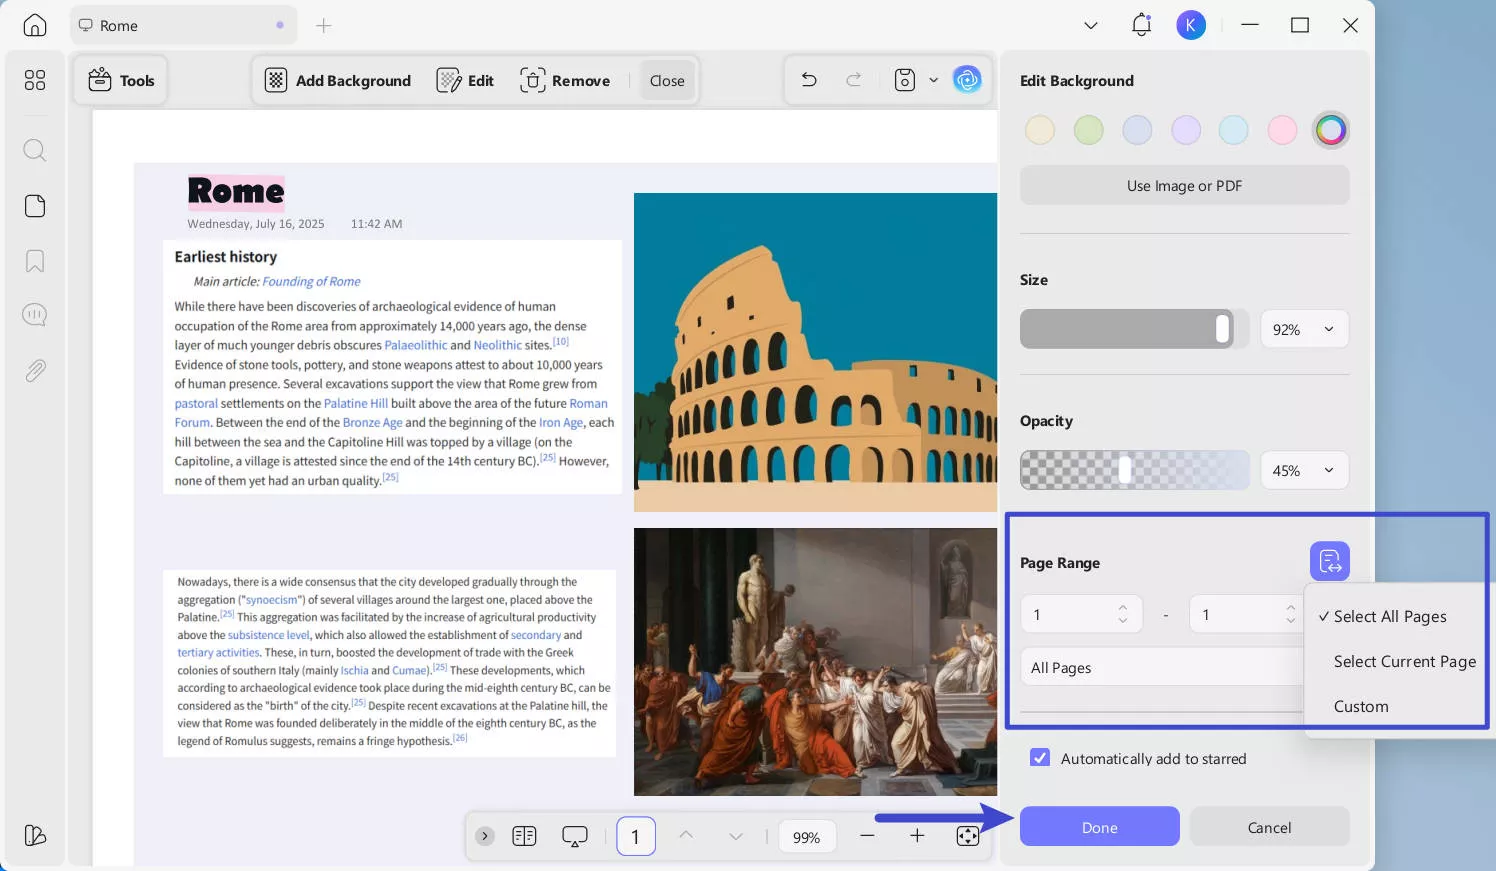Image resolution: width=1496 pixels, height=871 pixels.
Task: Open the notifications bell
Action: (1141, 25)
